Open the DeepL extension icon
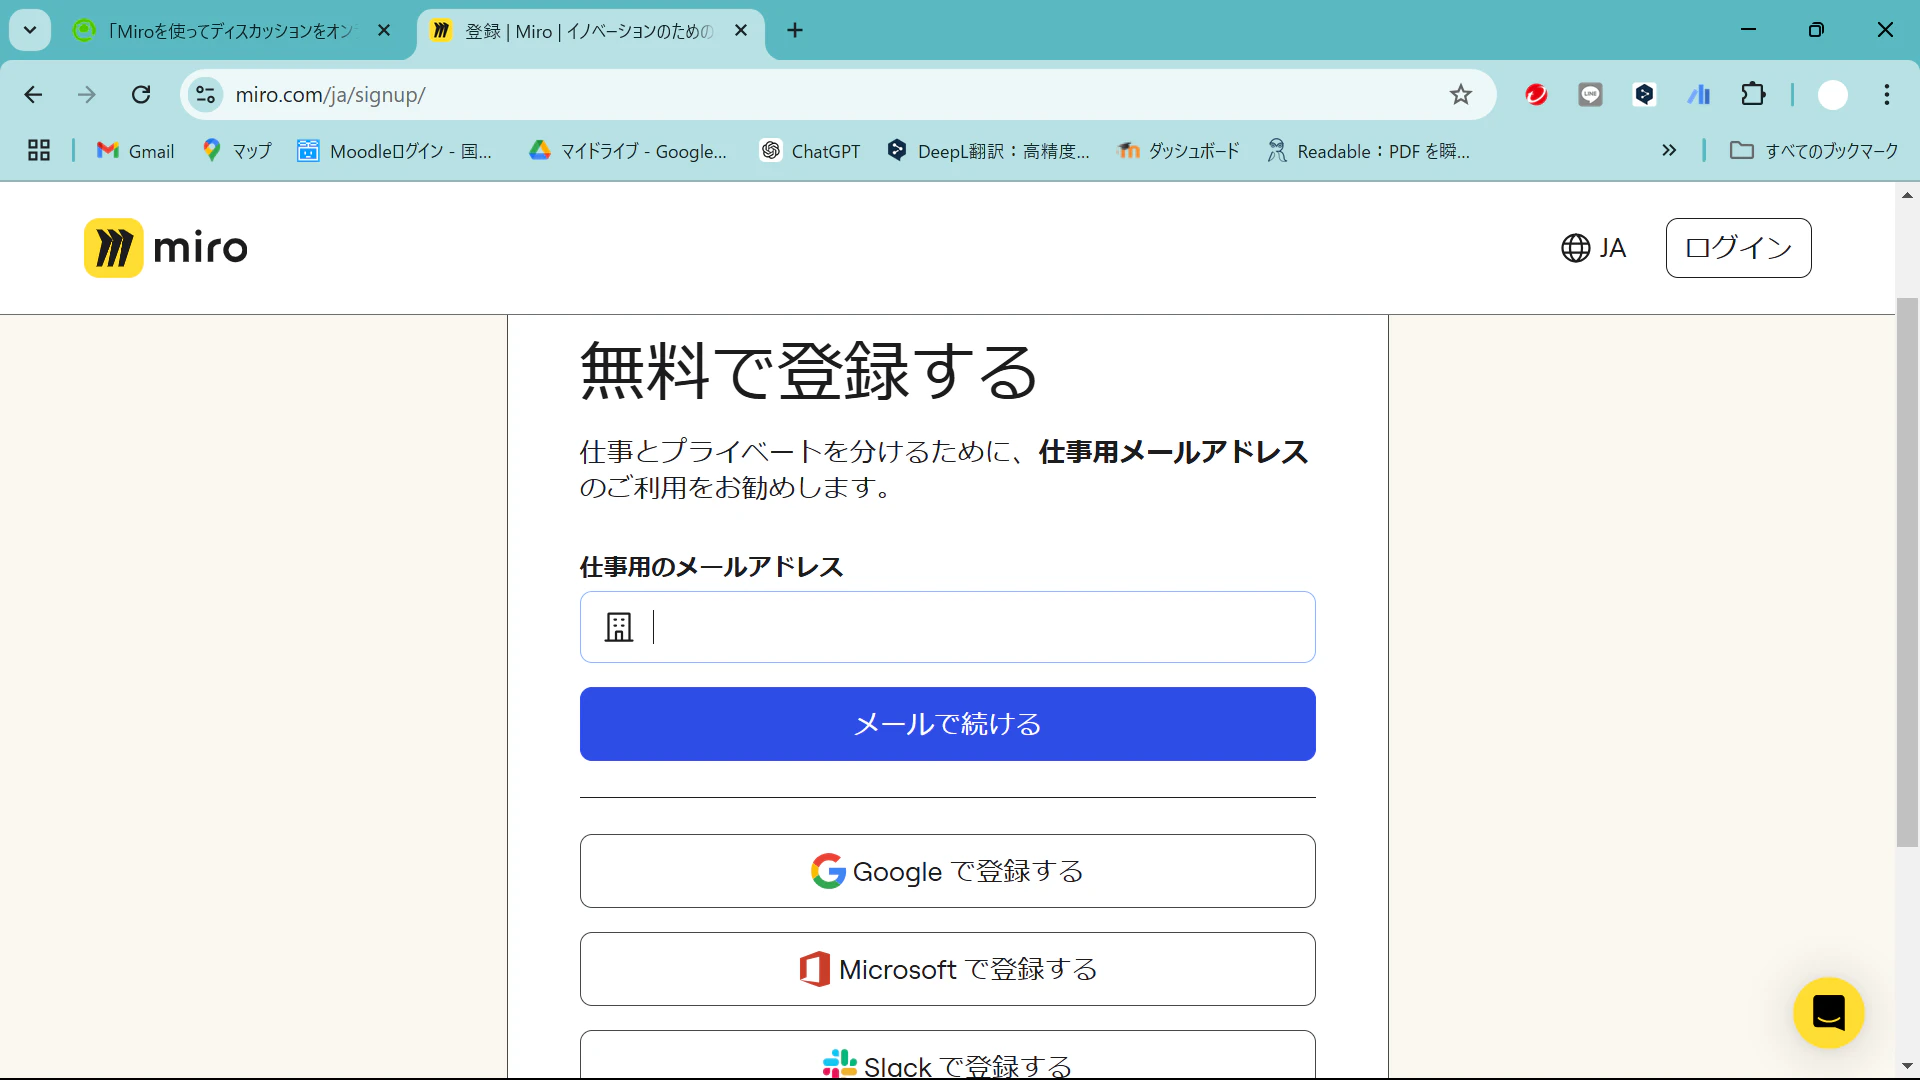The width and height of the screenshot is (1920, 1080). tap(1645, 95)
